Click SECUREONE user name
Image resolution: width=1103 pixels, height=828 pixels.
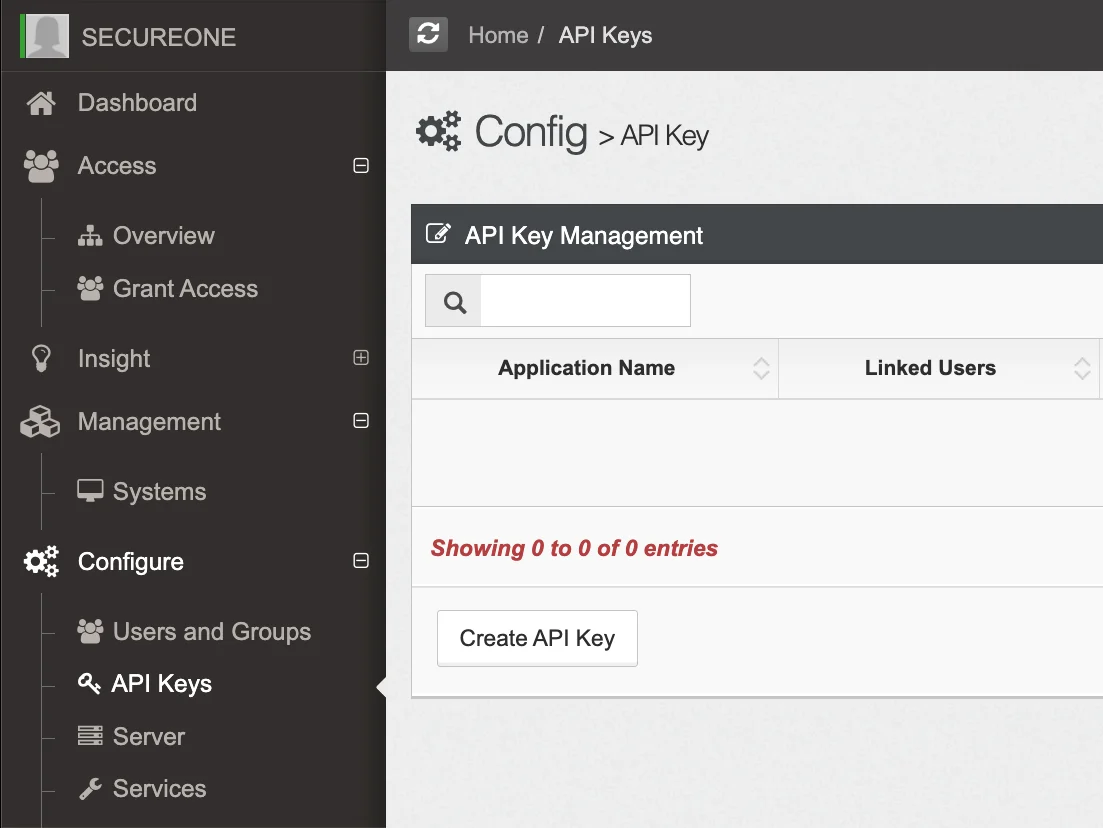pyautogui.click(x=159, y=37)
